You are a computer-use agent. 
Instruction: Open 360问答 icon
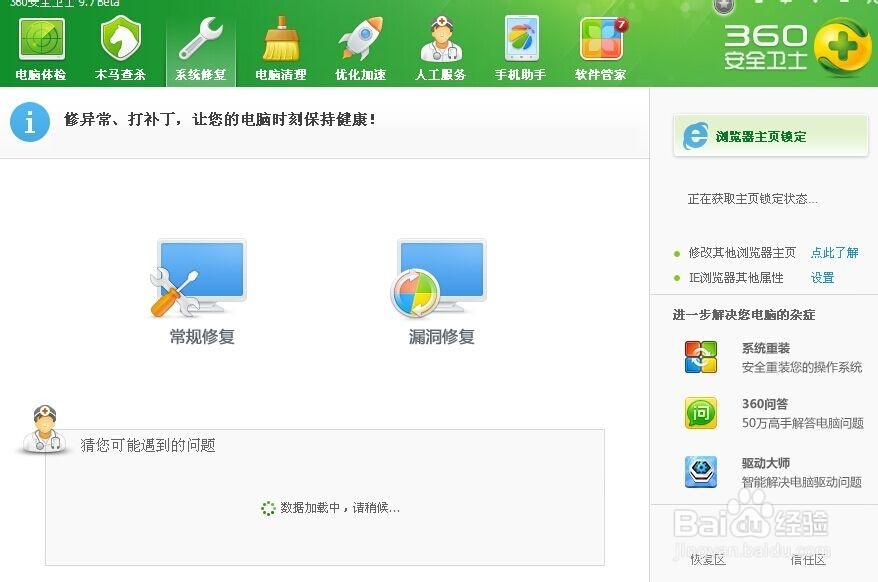700,413
